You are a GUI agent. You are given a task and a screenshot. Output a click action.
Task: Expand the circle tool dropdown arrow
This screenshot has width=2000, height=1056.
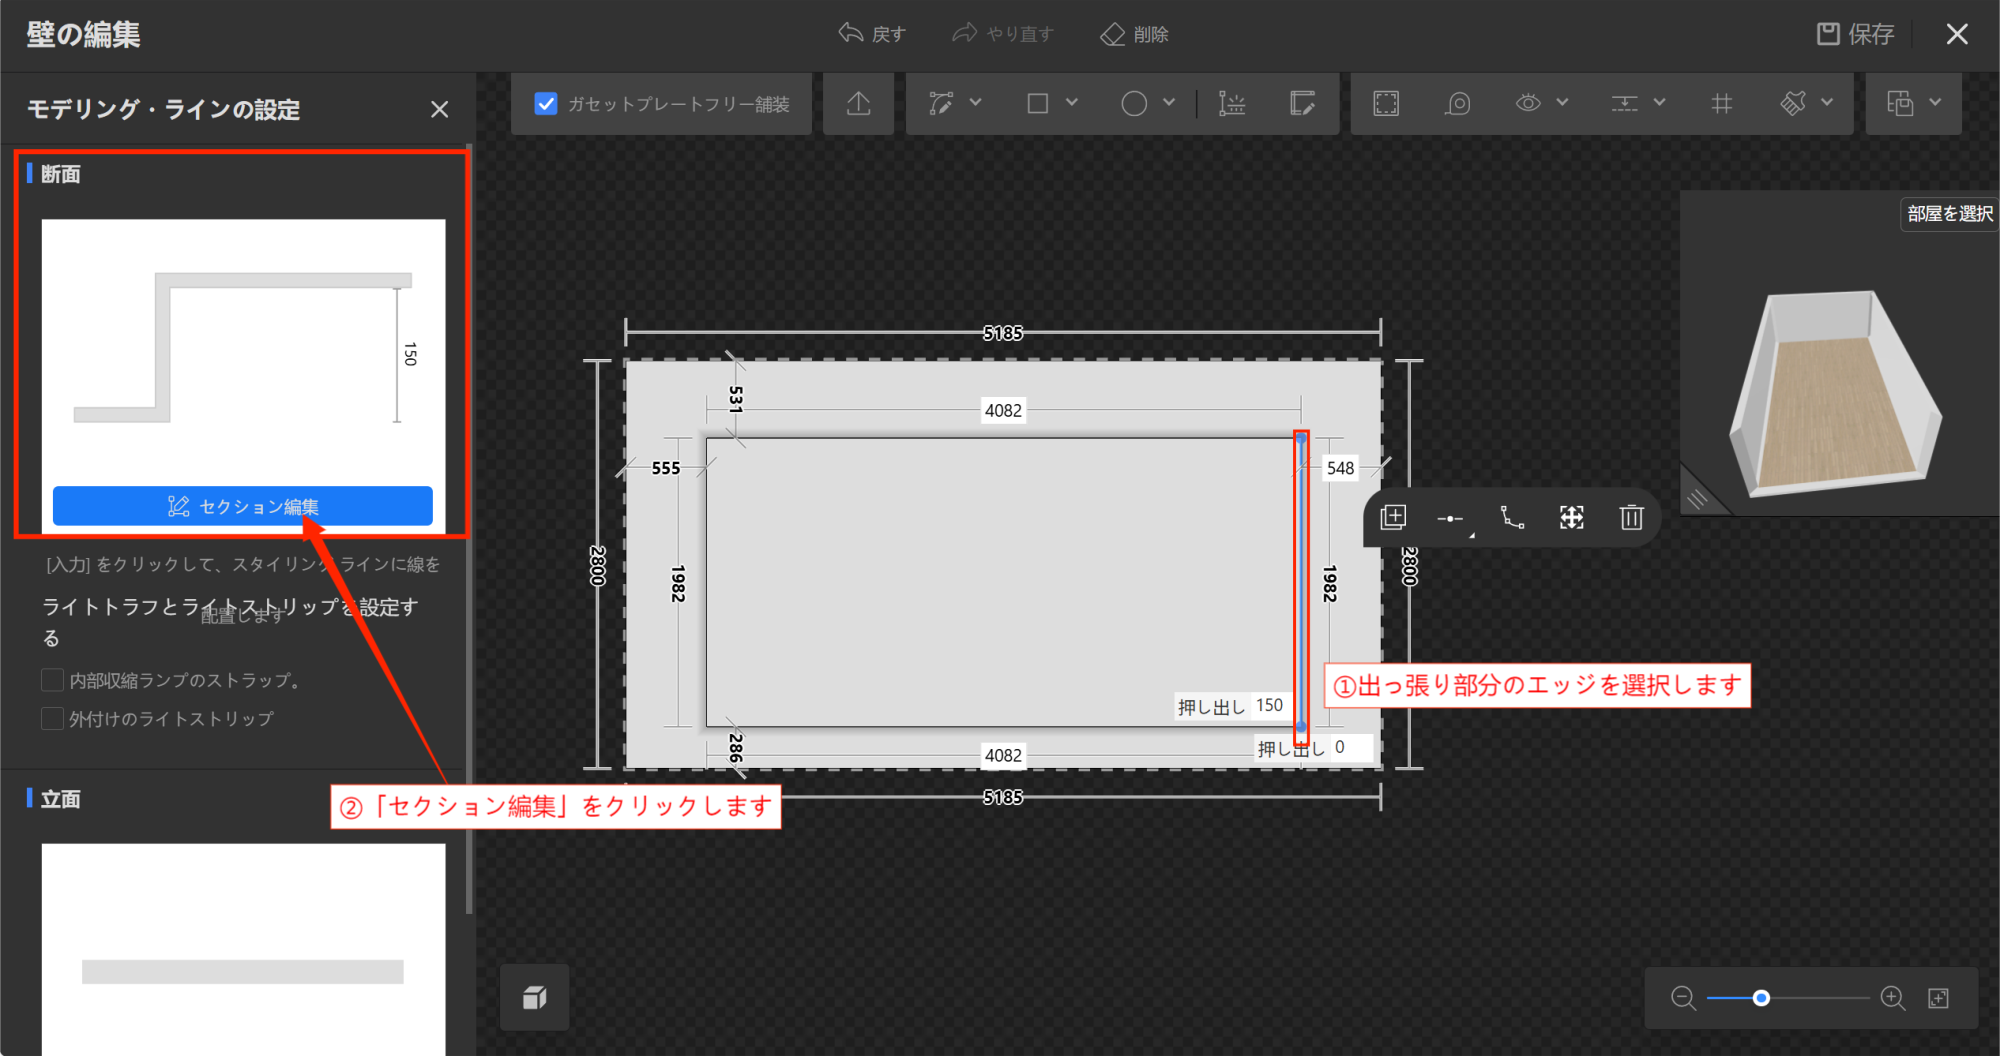[x=1169, y=102]
